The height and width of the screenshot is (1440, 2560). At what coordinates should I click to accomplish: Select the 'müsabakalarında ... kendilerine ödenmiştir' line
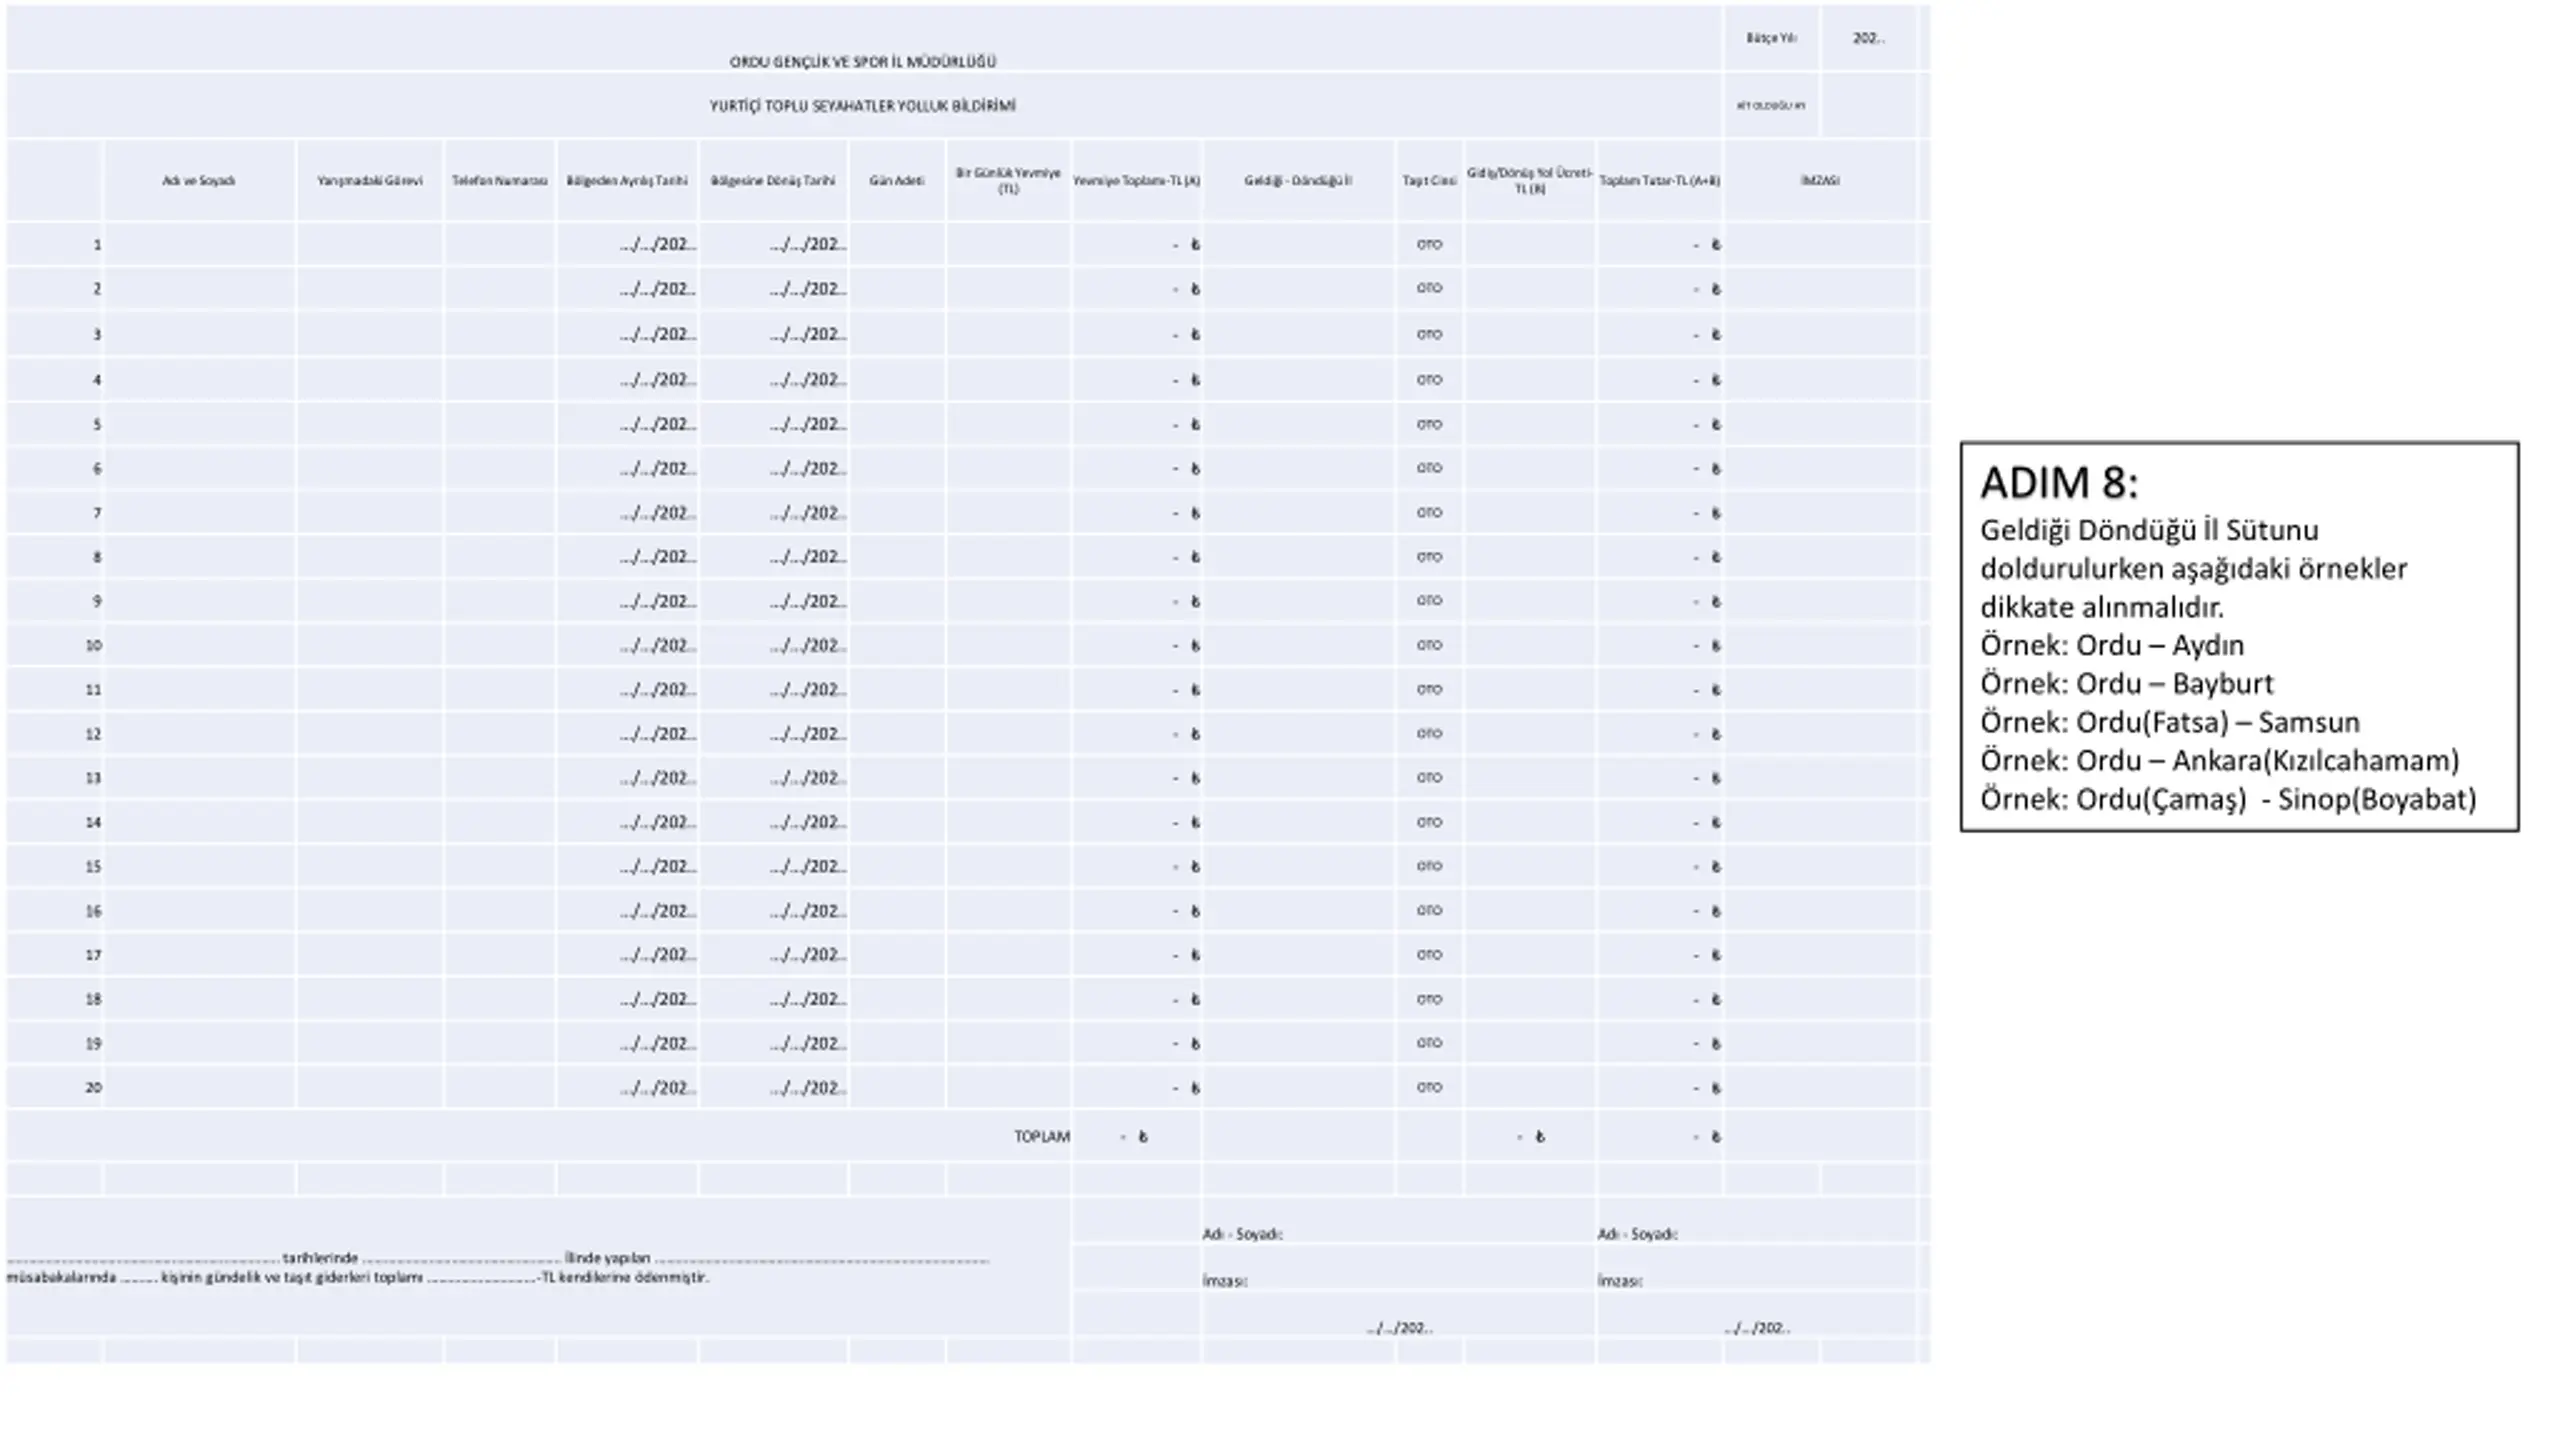pyautogui.click(x=358, y=1277)
